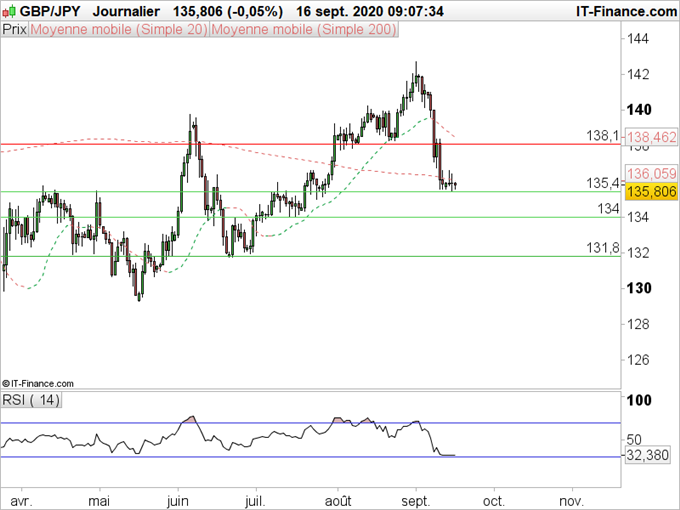Click the août month label

[x=338, y=501]
